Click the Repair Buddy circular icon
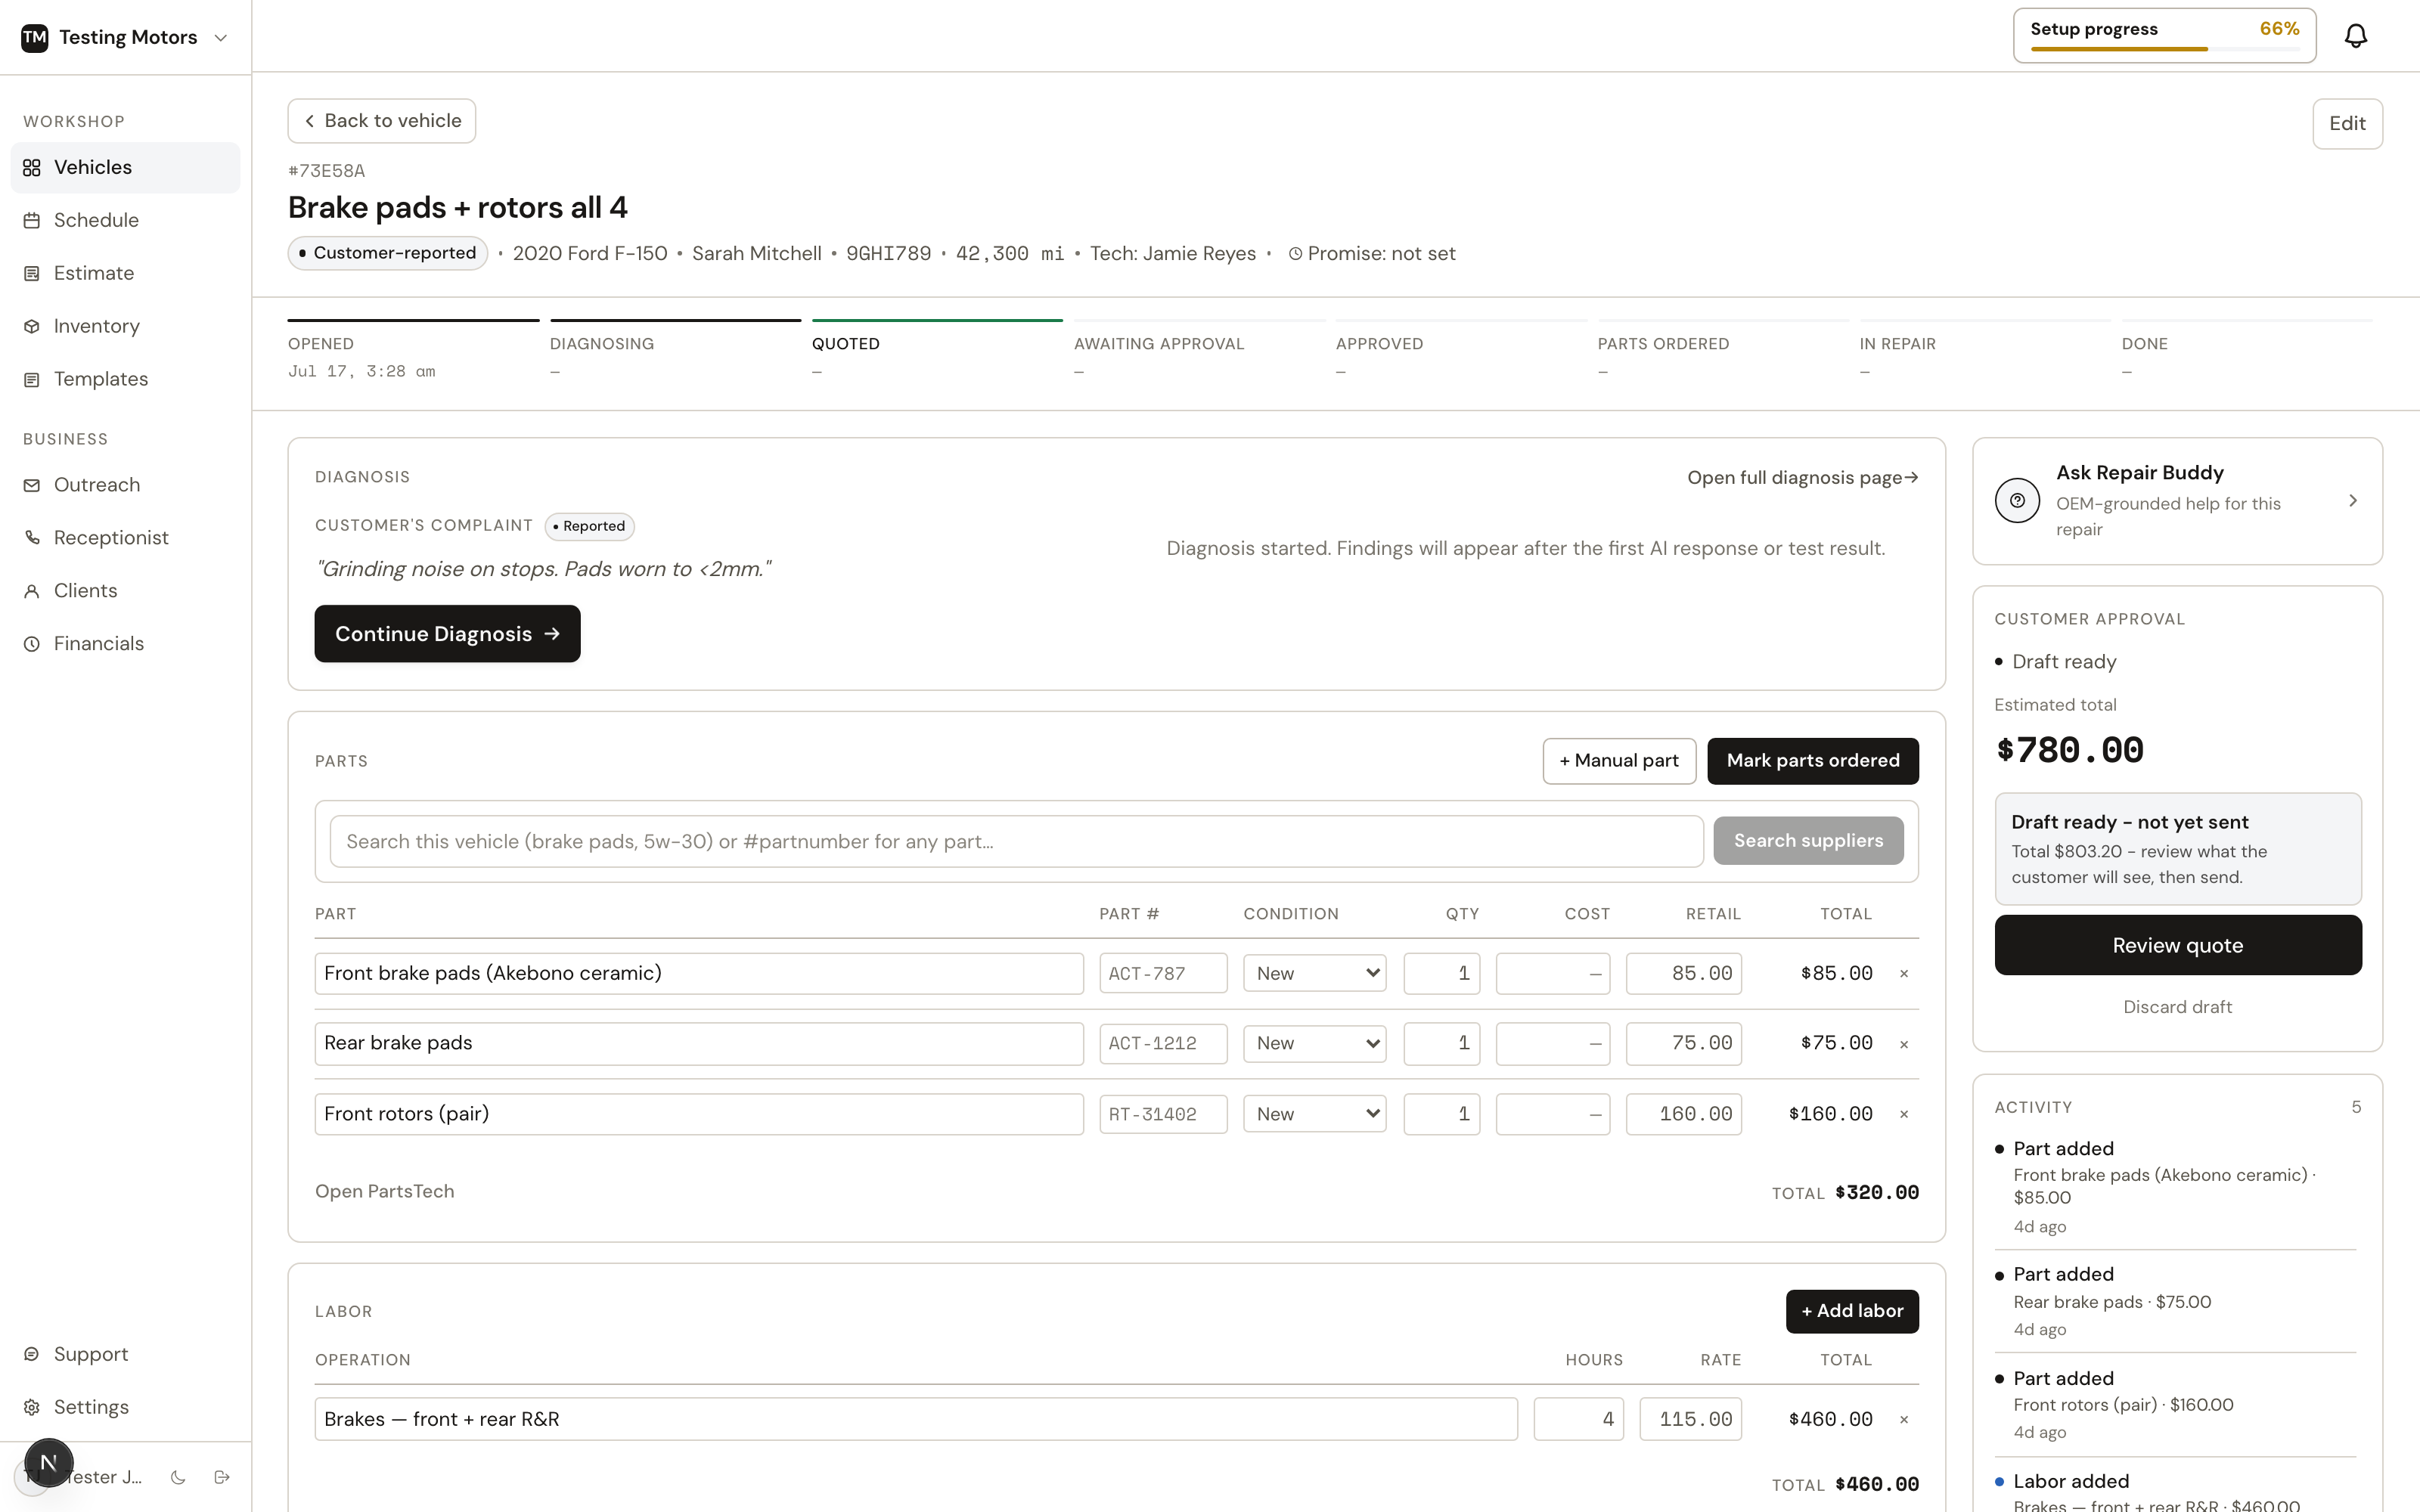Screen dimensions: 2420x1512 point(2017,501)
